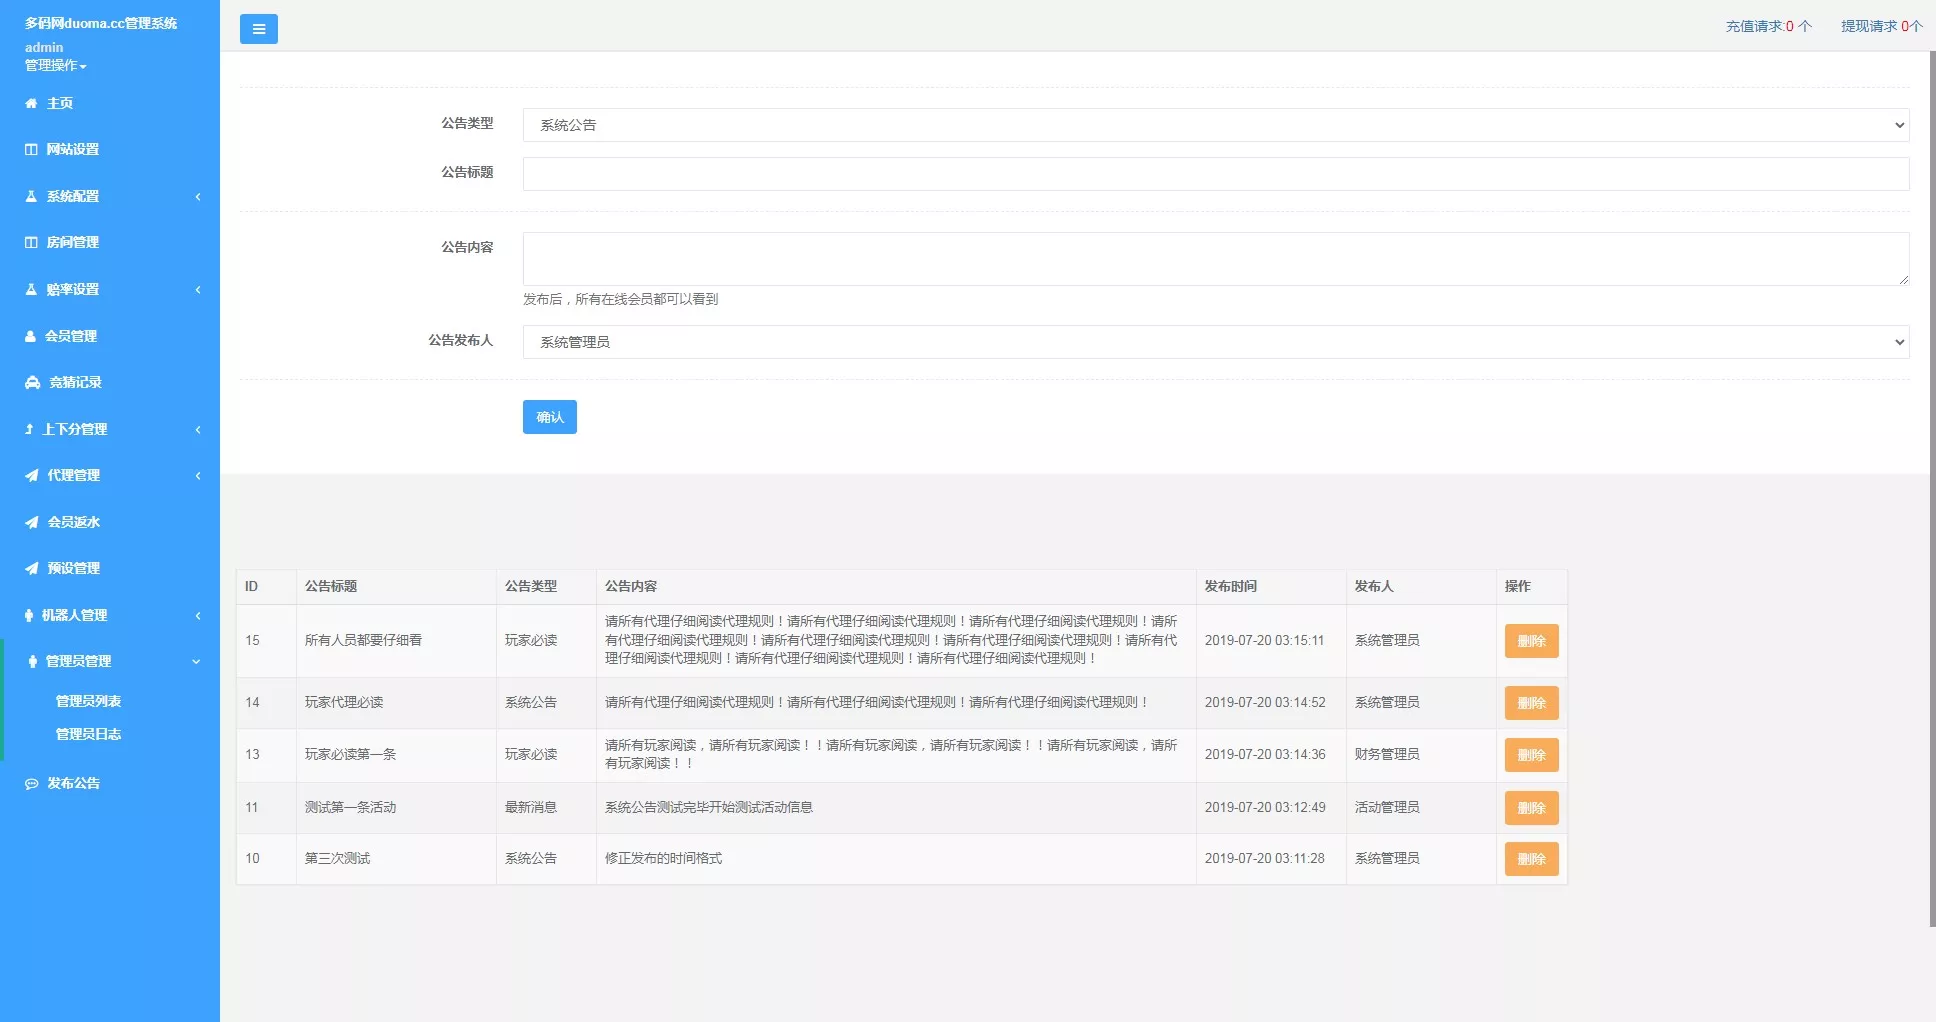Open 竞猜记录 betting records

point(72,382)
